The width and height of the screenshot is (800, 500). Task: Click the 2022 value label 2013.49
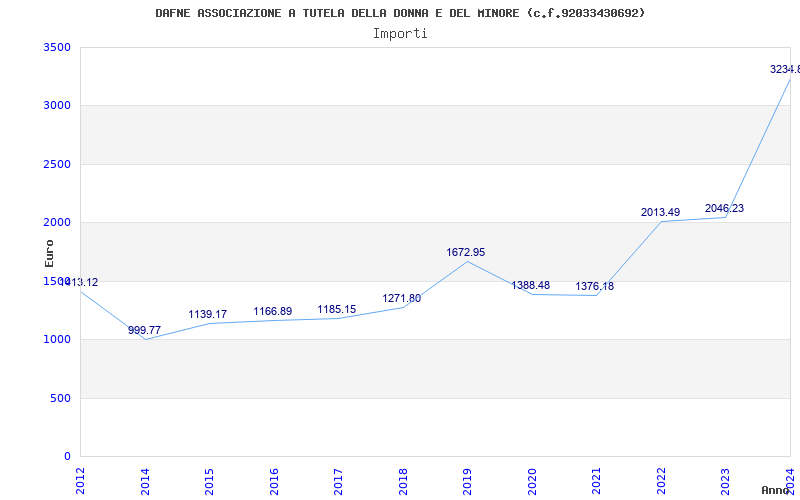[660, 212]
